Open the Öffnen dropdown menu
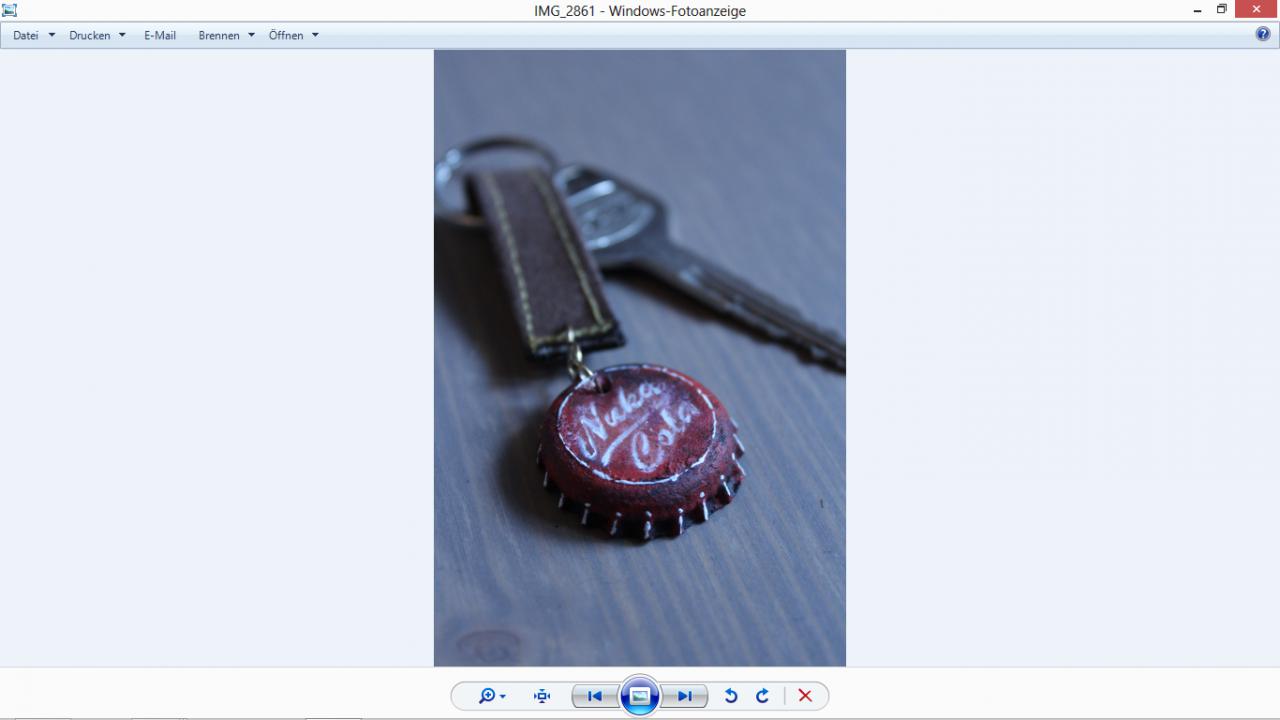This screenshot has height=720, width=1280. pyautogui.click(x=293, y=35)
